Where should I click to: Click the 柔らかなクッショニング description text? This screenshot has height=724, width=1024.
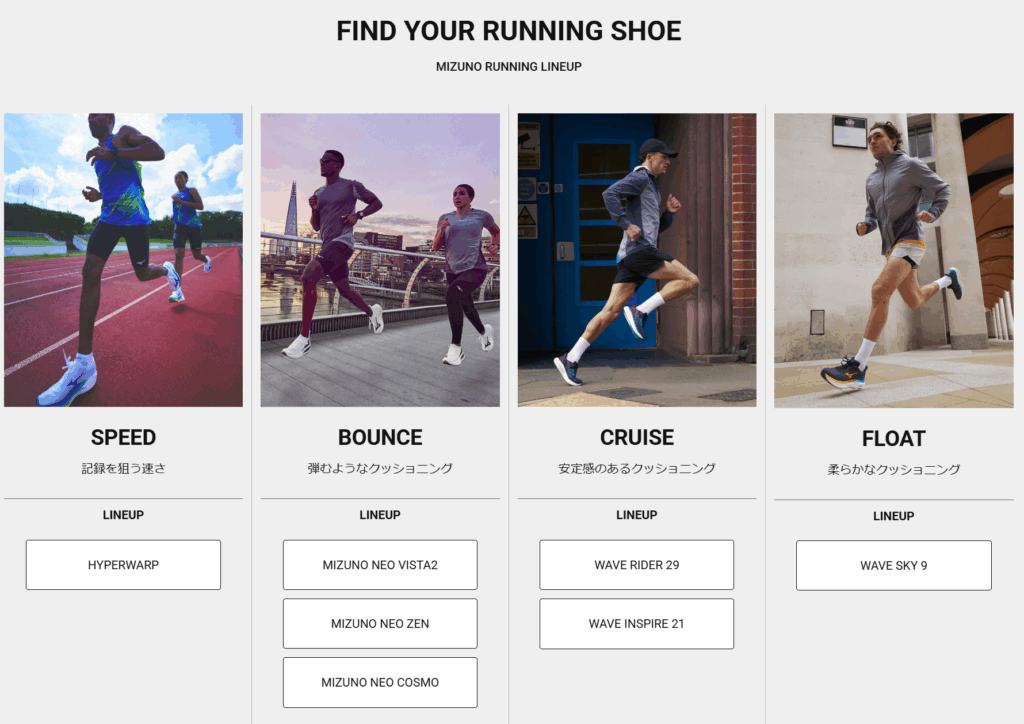(894, 469)
